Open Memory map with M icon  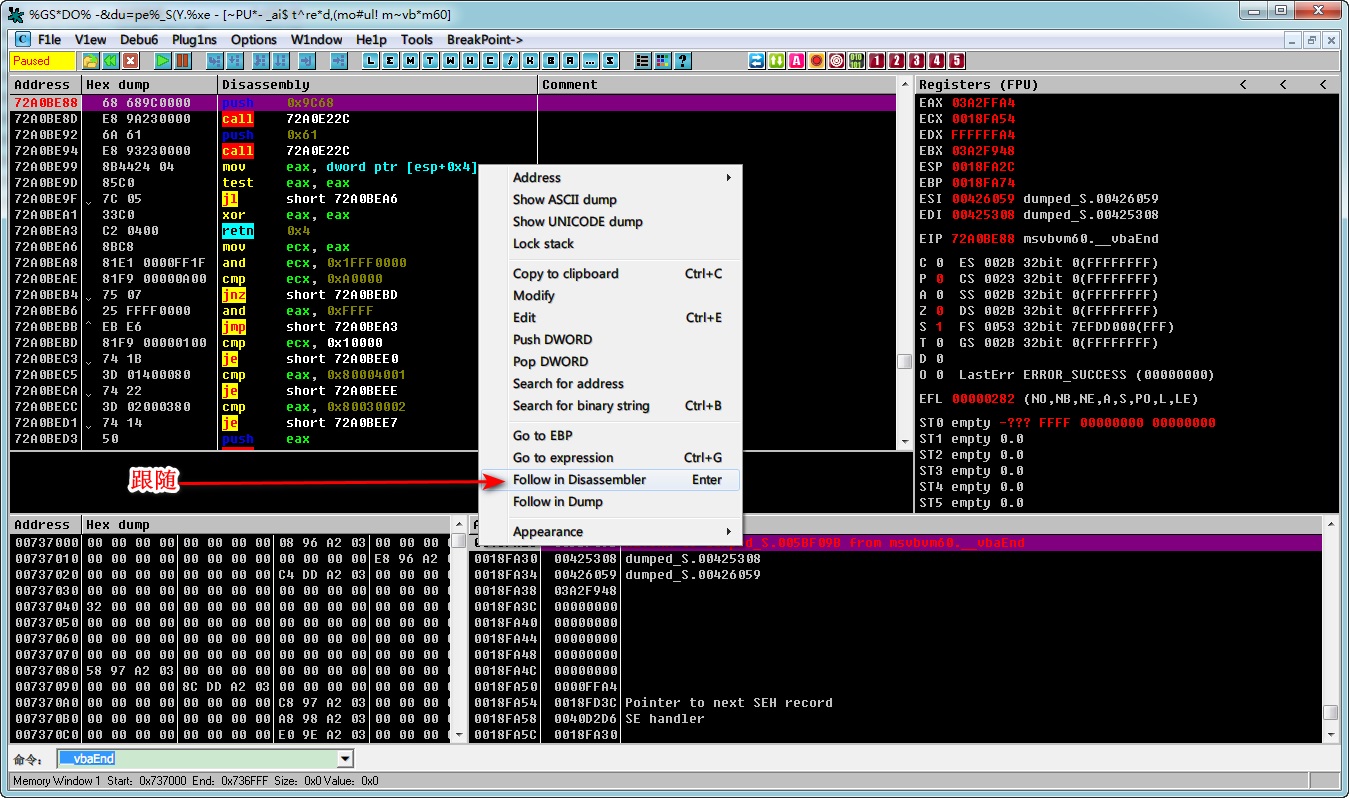pos(410,61)
